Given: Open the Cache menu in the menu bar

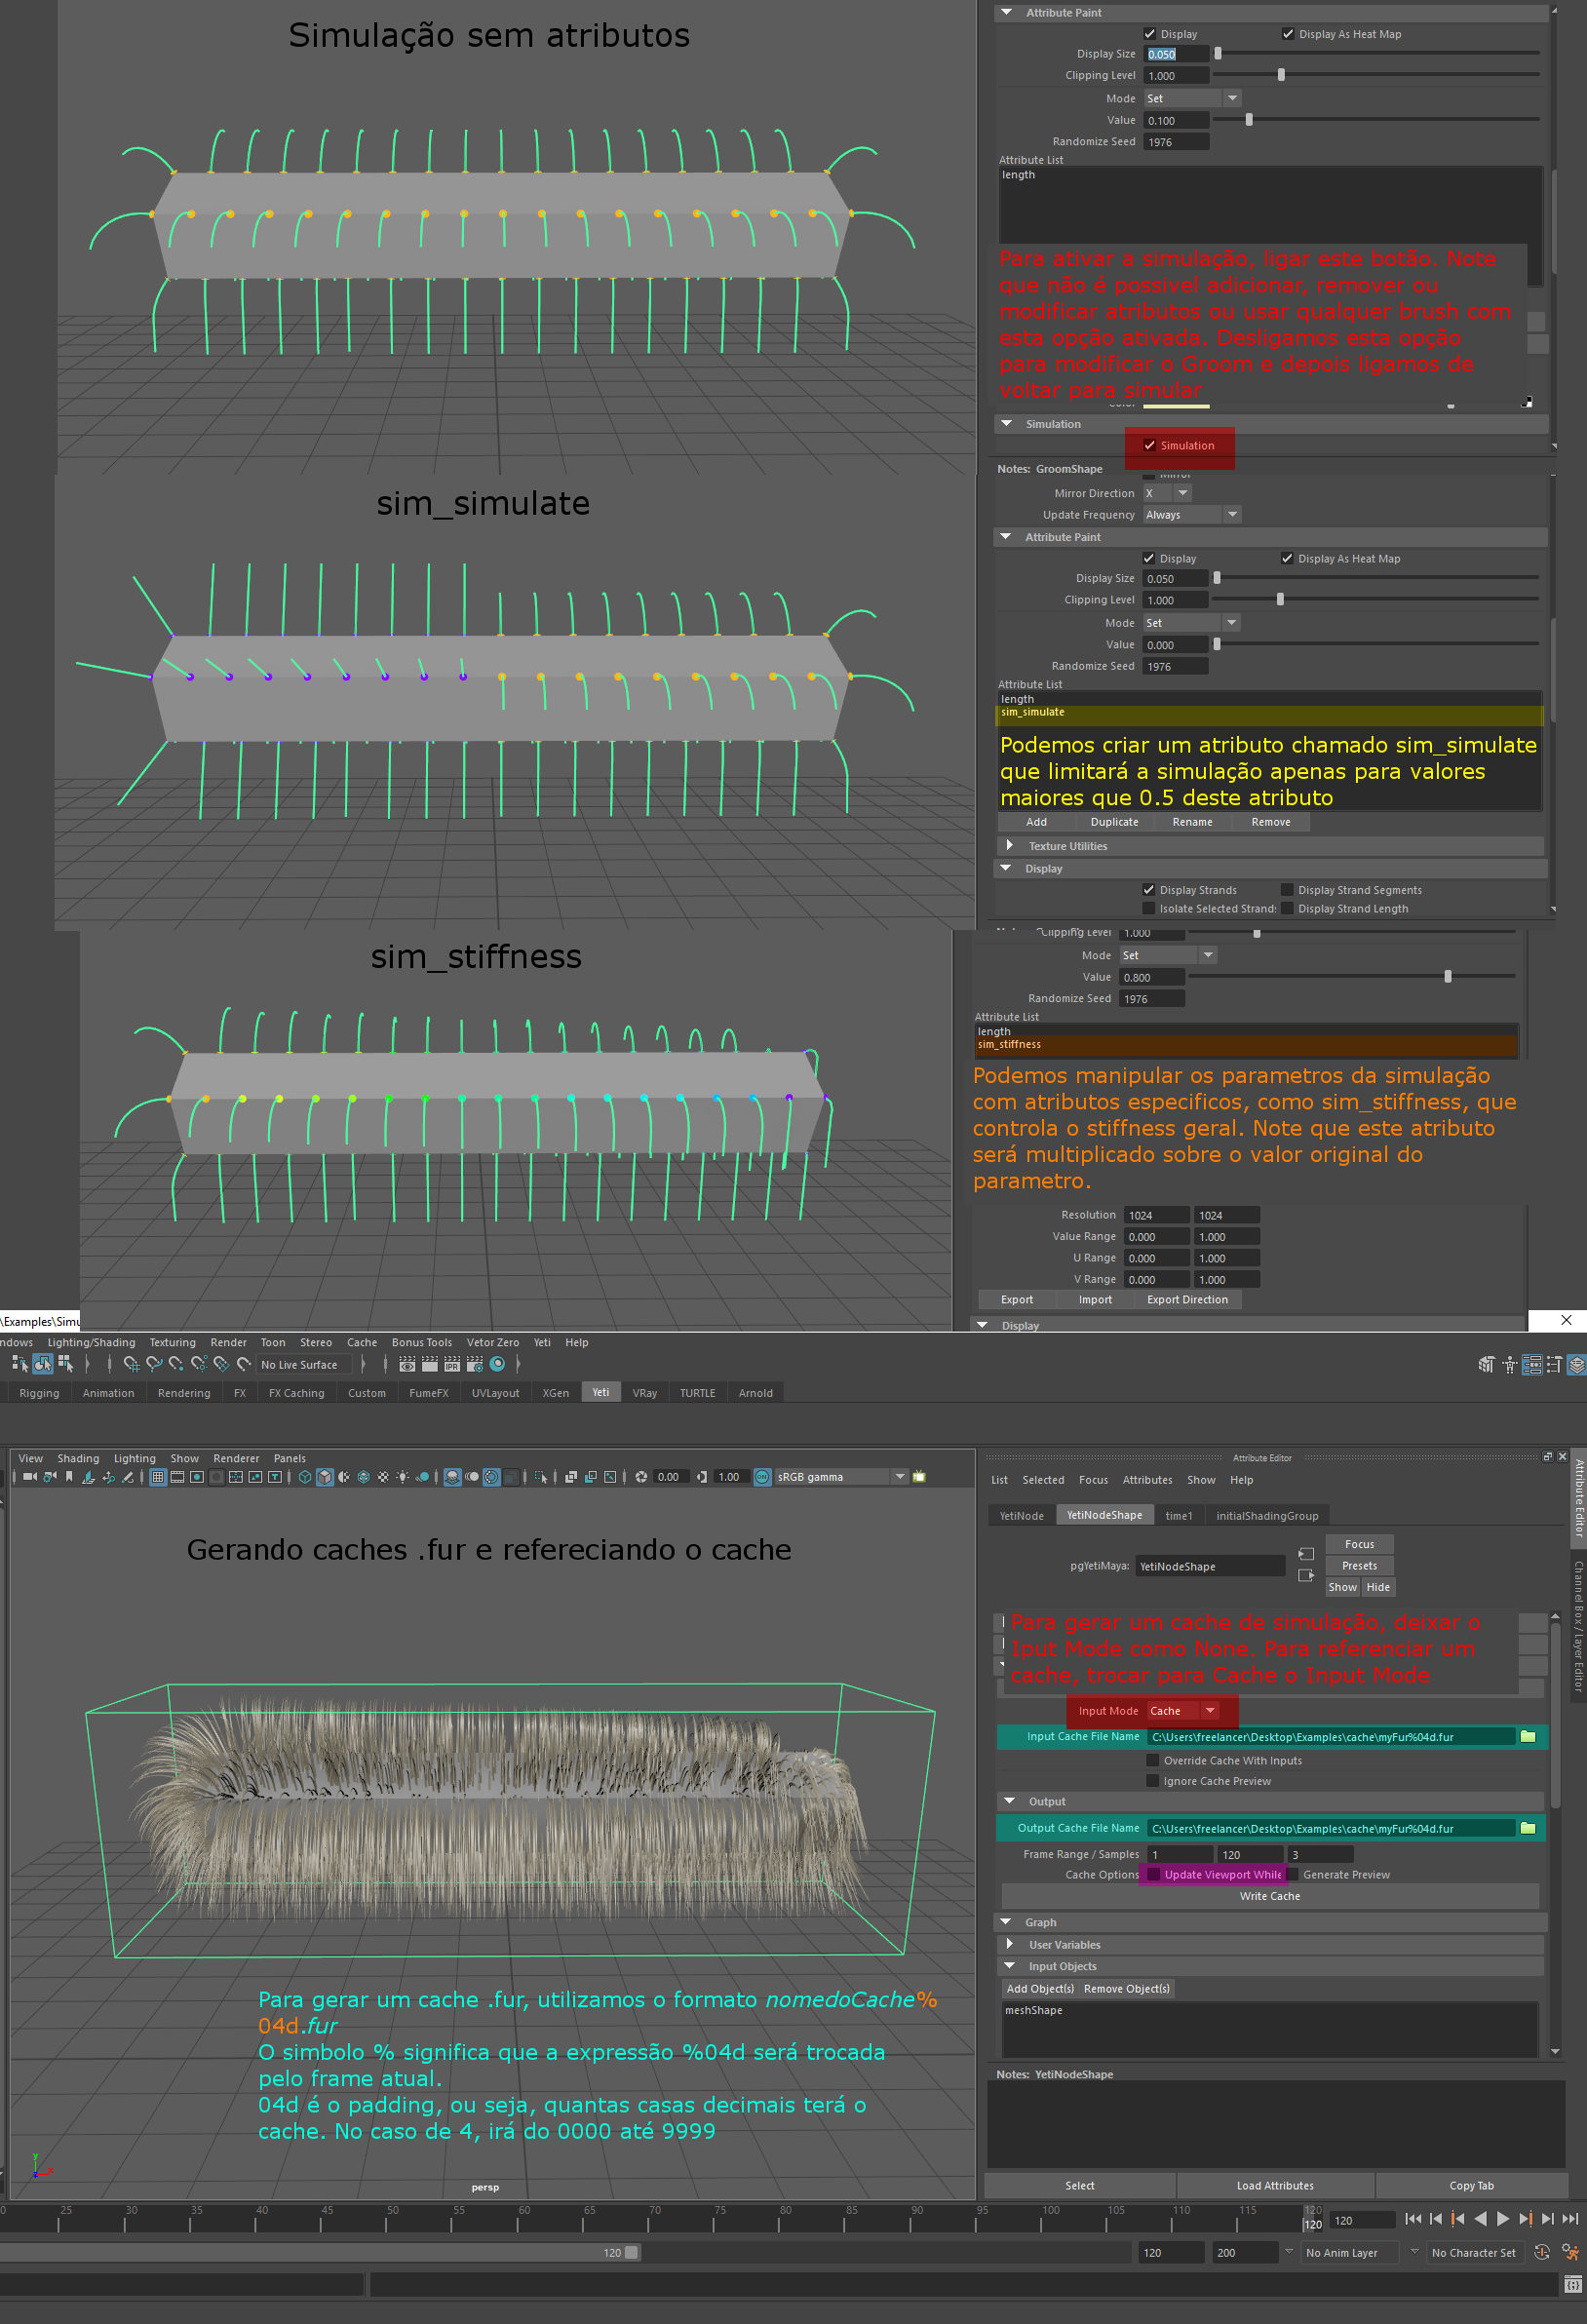Looking at the screenshot, I should pyautogui.click(x=361, y=1343).
